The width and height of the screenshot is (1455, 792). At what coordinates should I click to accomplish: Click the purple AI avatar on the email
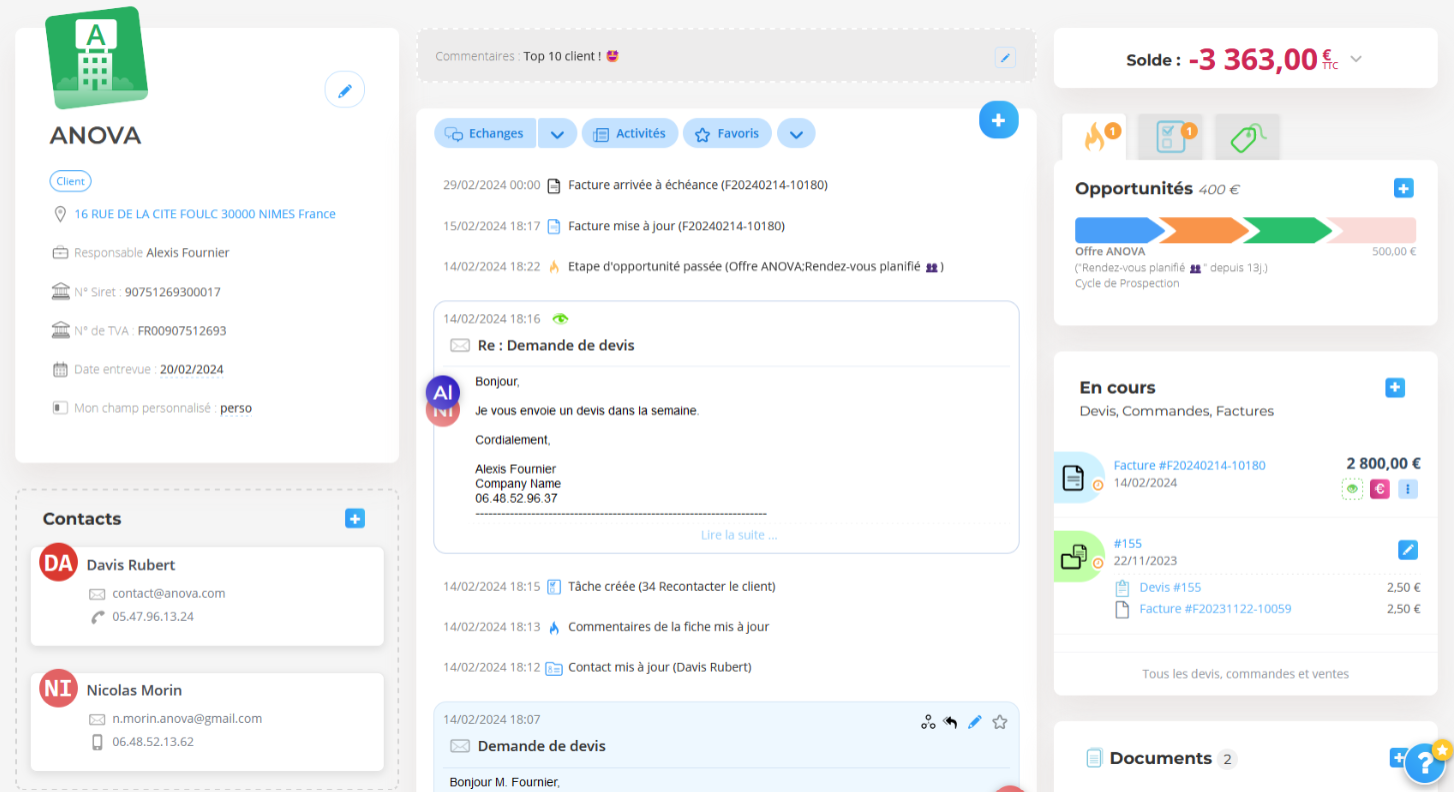444,392
